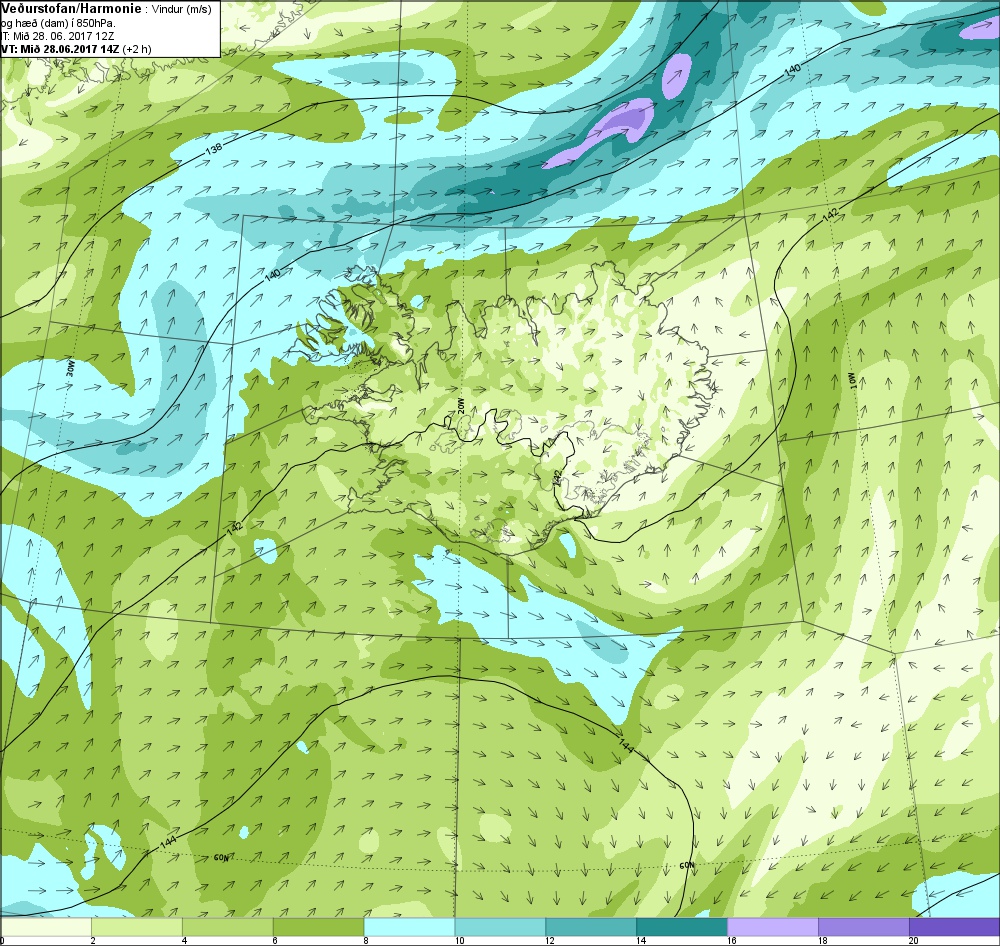Click the light purple 16–18 m/s legend swatch
The height and width of the screenshot is (946, 1000).
(772, 926)
